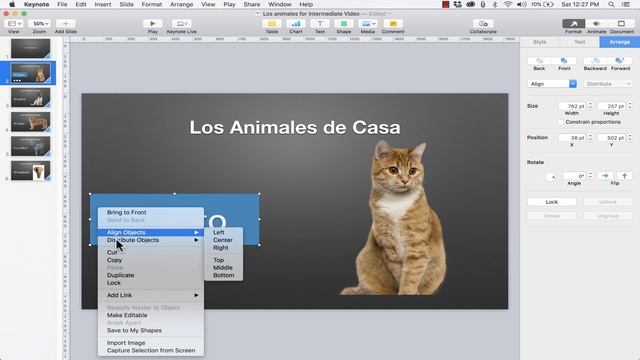Click the Lock button in inspector
Screen dimensions: 640x360
click(552, 202)
